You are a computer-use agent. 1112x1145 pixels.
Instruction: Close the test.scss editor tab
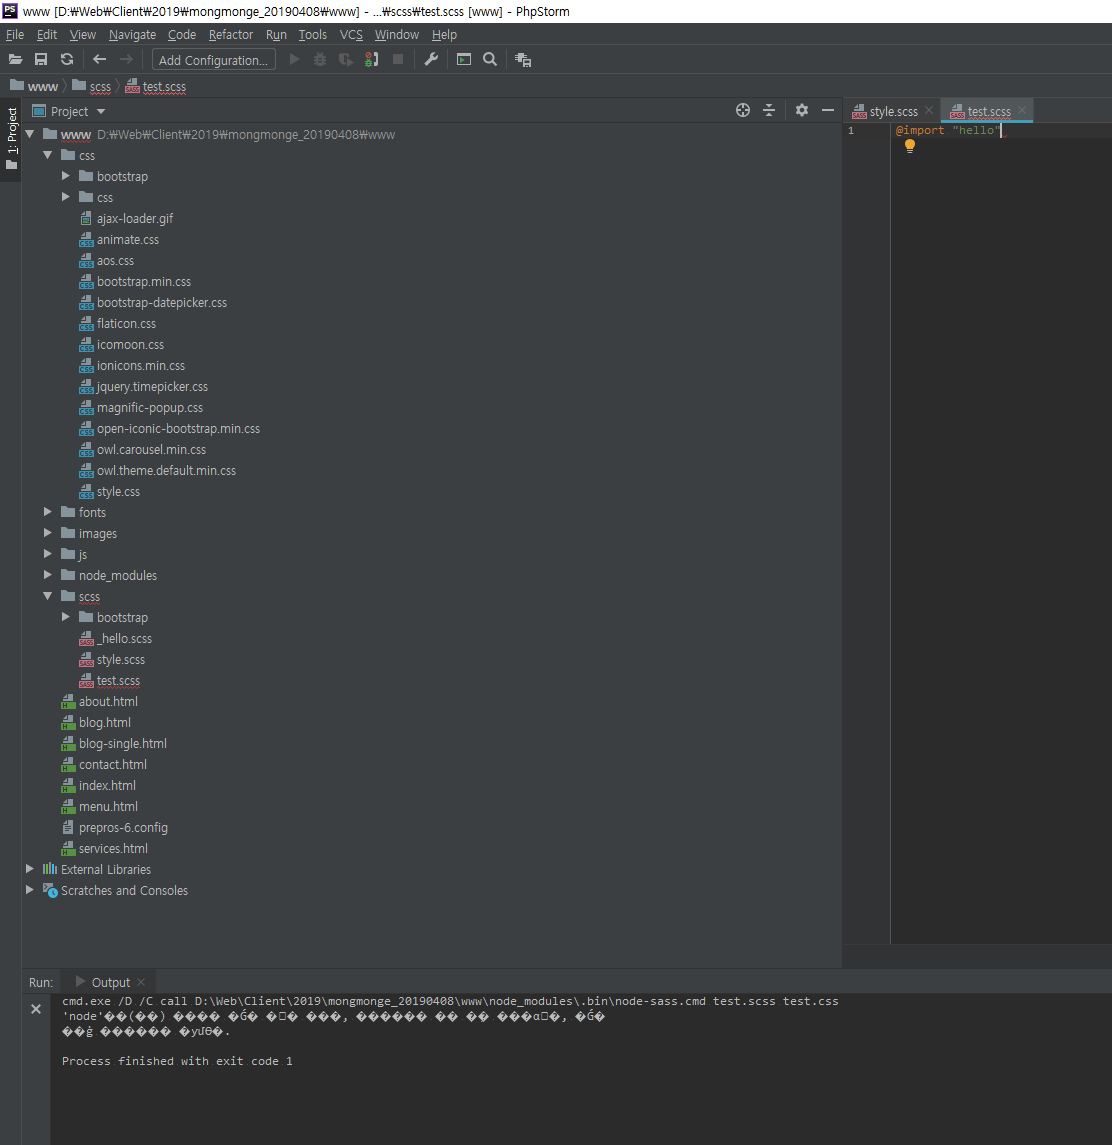tap(1021, 110)
